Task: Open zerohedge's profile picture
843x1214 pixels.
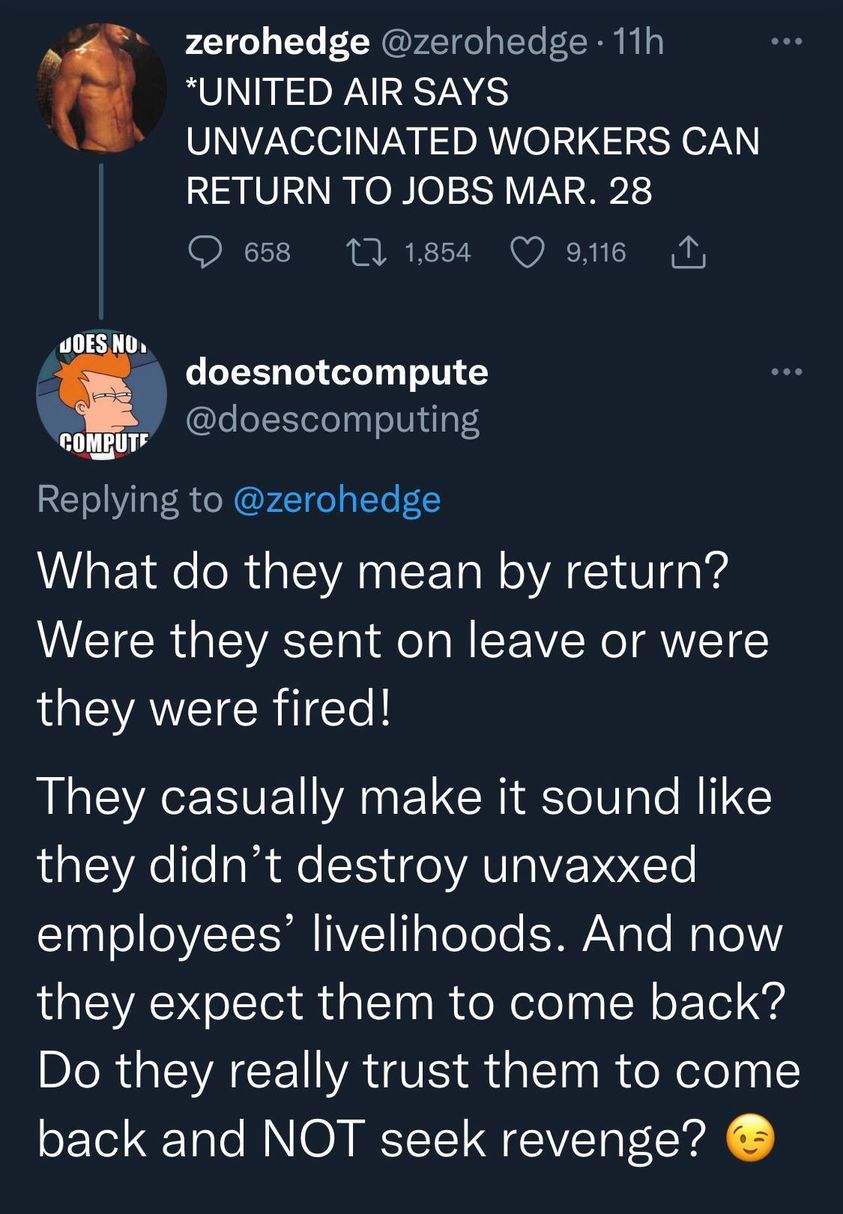Action: [x=100, y=89]
